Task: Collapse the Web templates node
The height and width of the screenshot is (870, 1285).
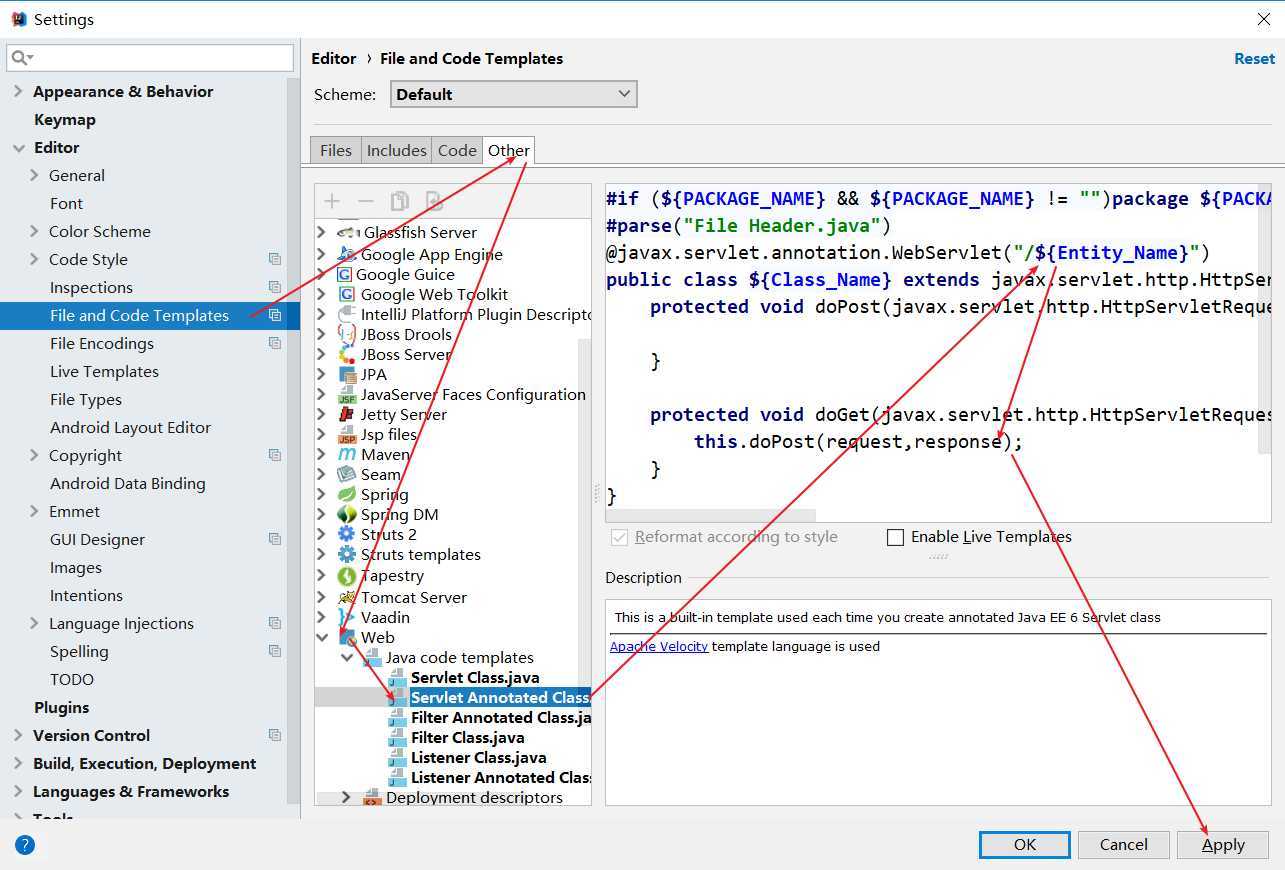Action: coord(323,637)
